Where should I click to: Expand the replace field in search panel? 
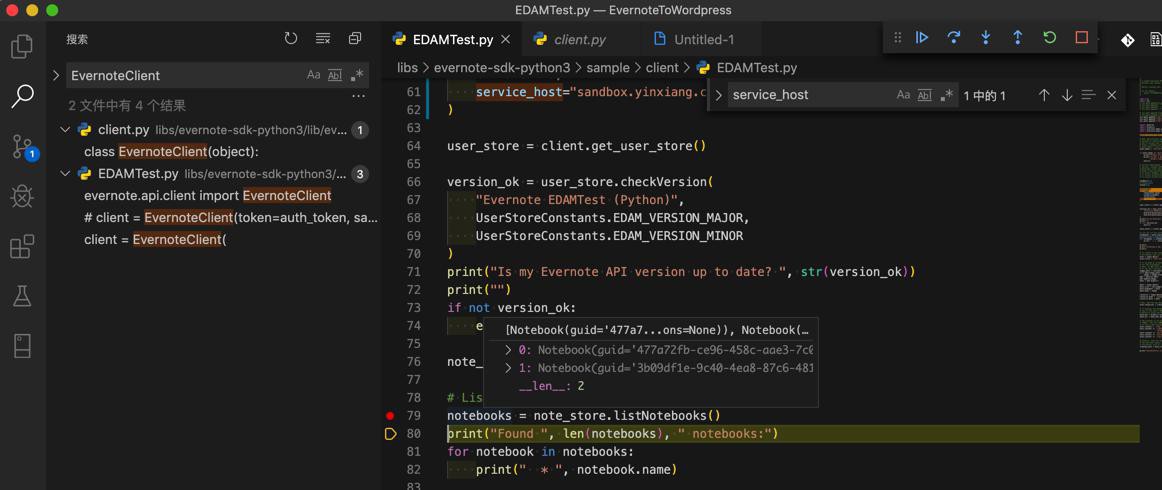pyautogui.click(x=56, y=75)
